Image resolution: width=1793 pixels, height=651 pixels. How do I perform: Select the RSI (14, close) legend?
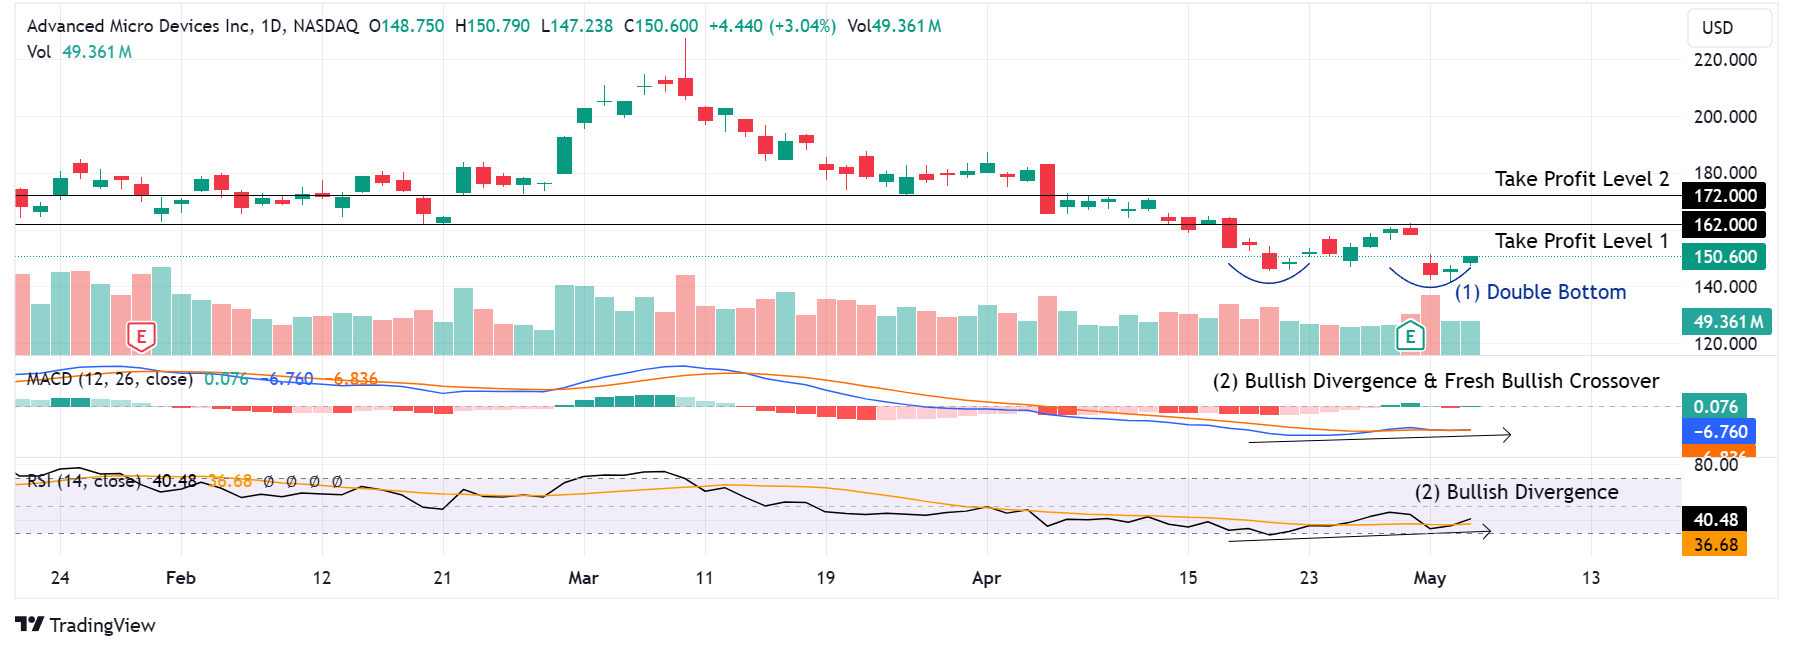(84, 481)
